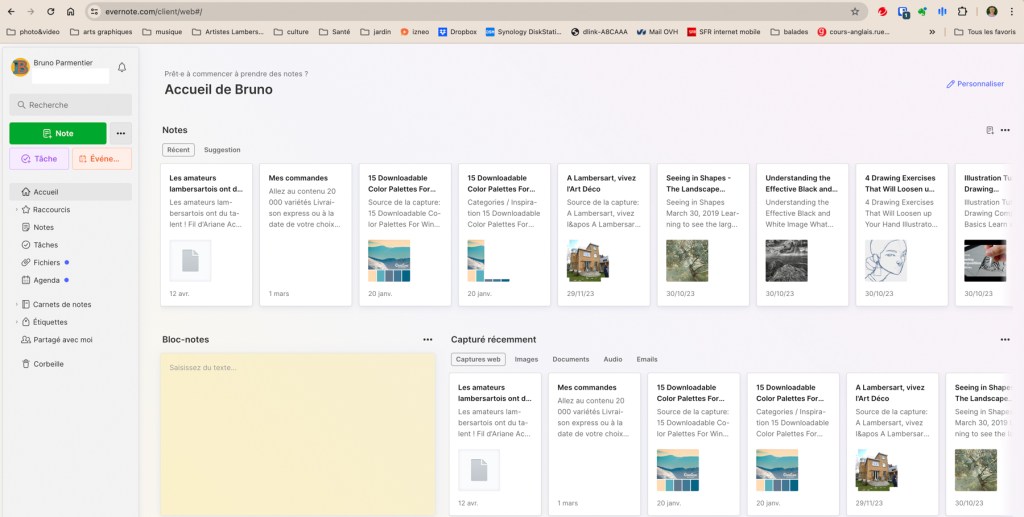
Task: Open the Emails tab
Action: [x=646, y=359]
